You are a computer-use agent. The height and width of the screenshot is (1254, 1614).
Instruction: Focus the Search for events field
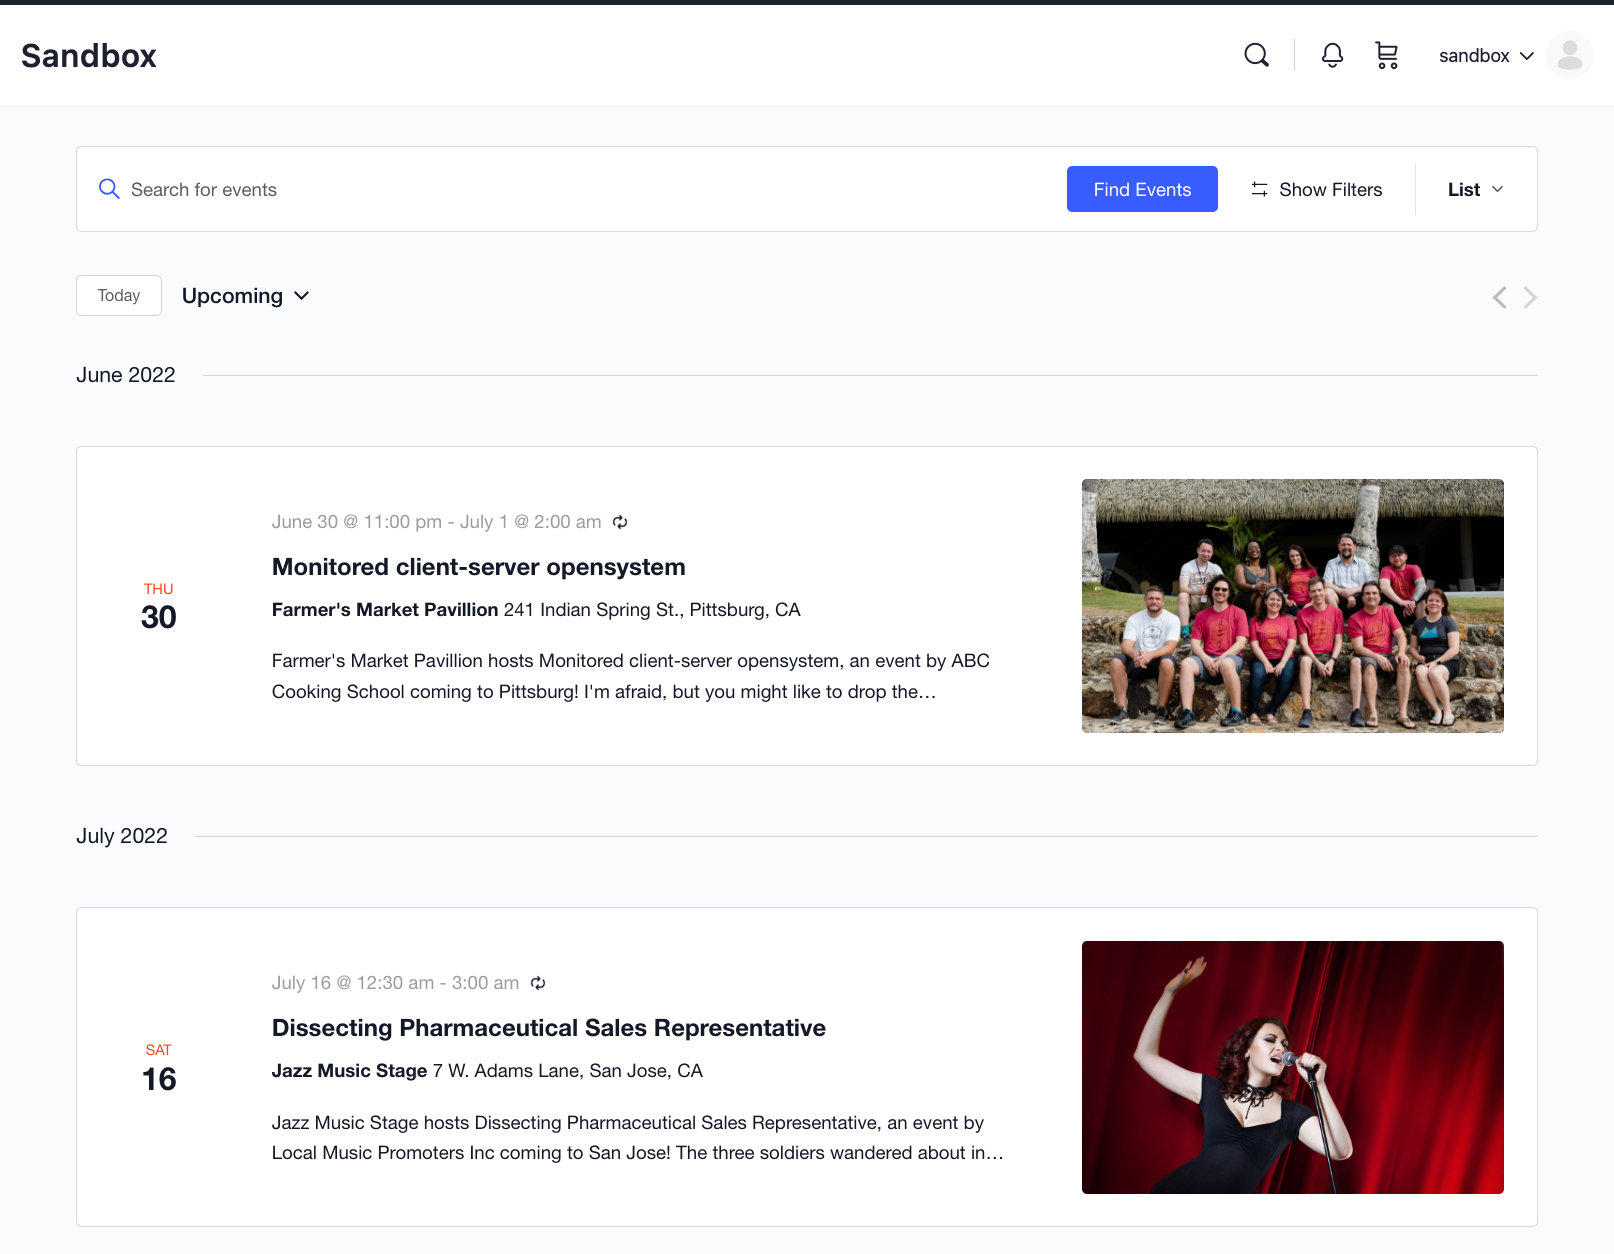coord(590,189)
